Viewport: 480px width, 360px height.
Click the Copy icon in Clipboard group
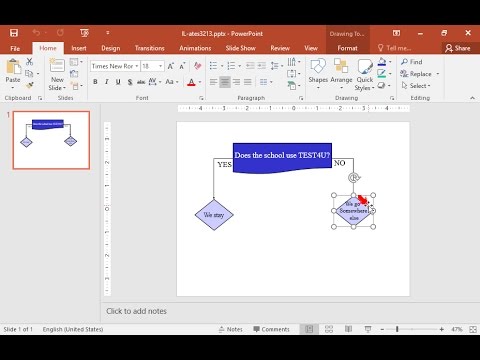29,73
